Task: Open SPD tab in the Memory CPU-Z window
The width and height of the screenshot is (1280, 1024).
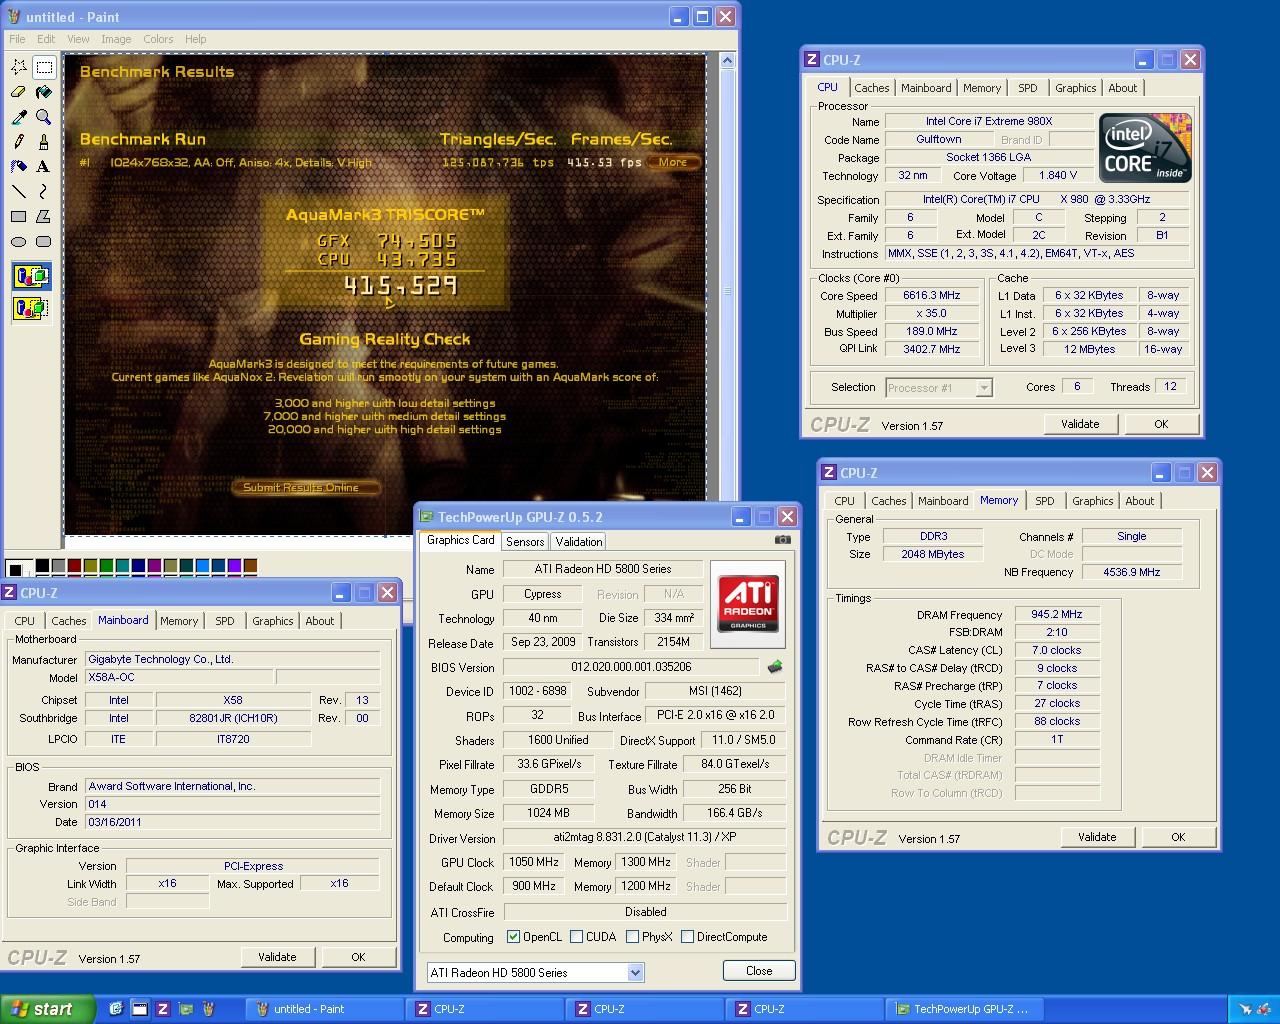Action: tap(1045, 501)
